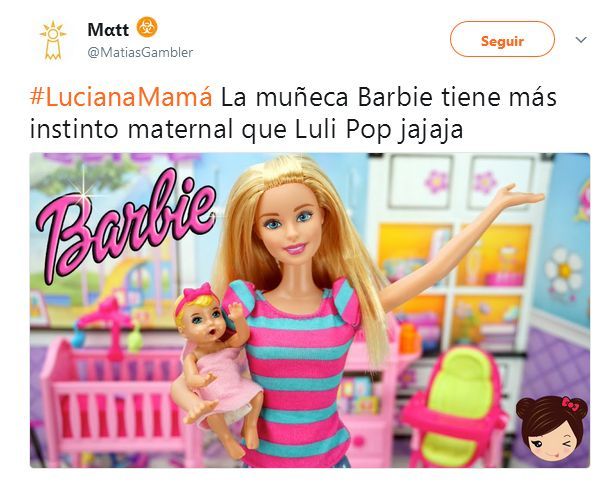Open the #LucianaMamá hashtag link
This screenshot has height=486, width=612.
tap(121, 97)
